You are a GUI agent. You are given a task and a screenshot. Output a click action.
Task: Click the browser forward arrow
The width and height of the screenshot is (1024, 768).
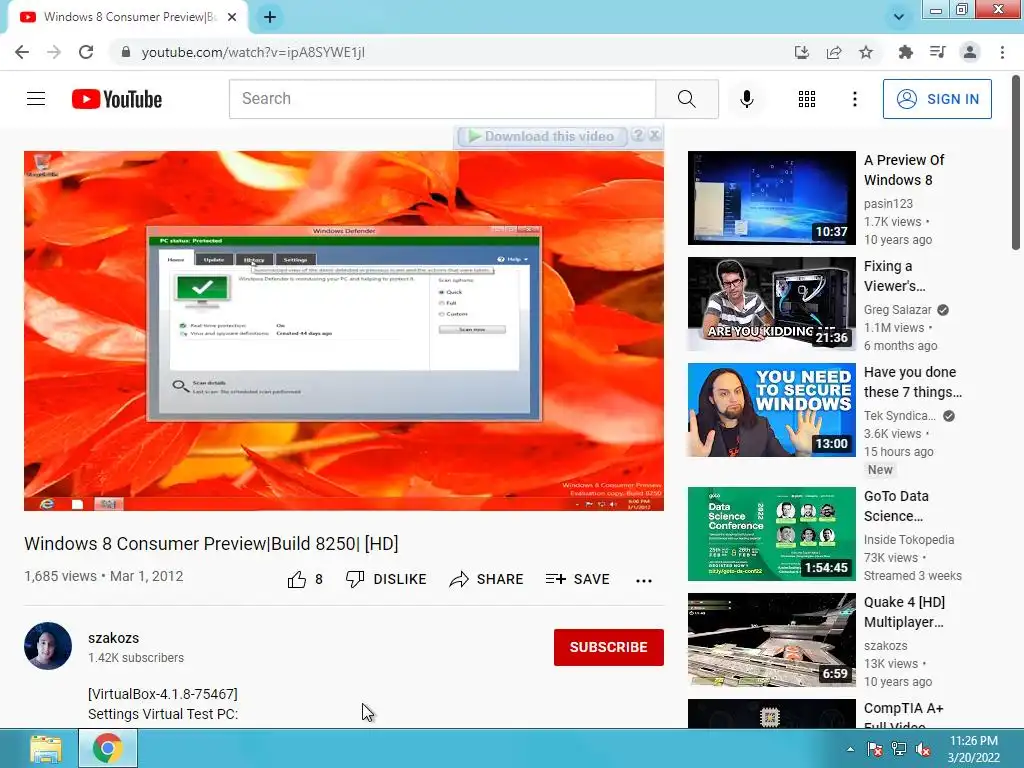(x=54, y=52)
